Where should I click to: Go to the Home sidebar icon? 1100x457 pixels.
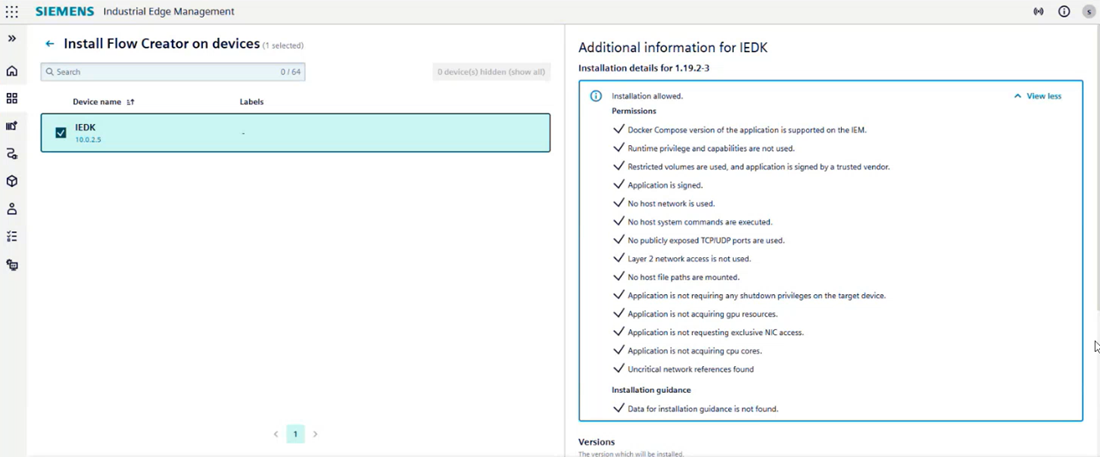[12, 71]
